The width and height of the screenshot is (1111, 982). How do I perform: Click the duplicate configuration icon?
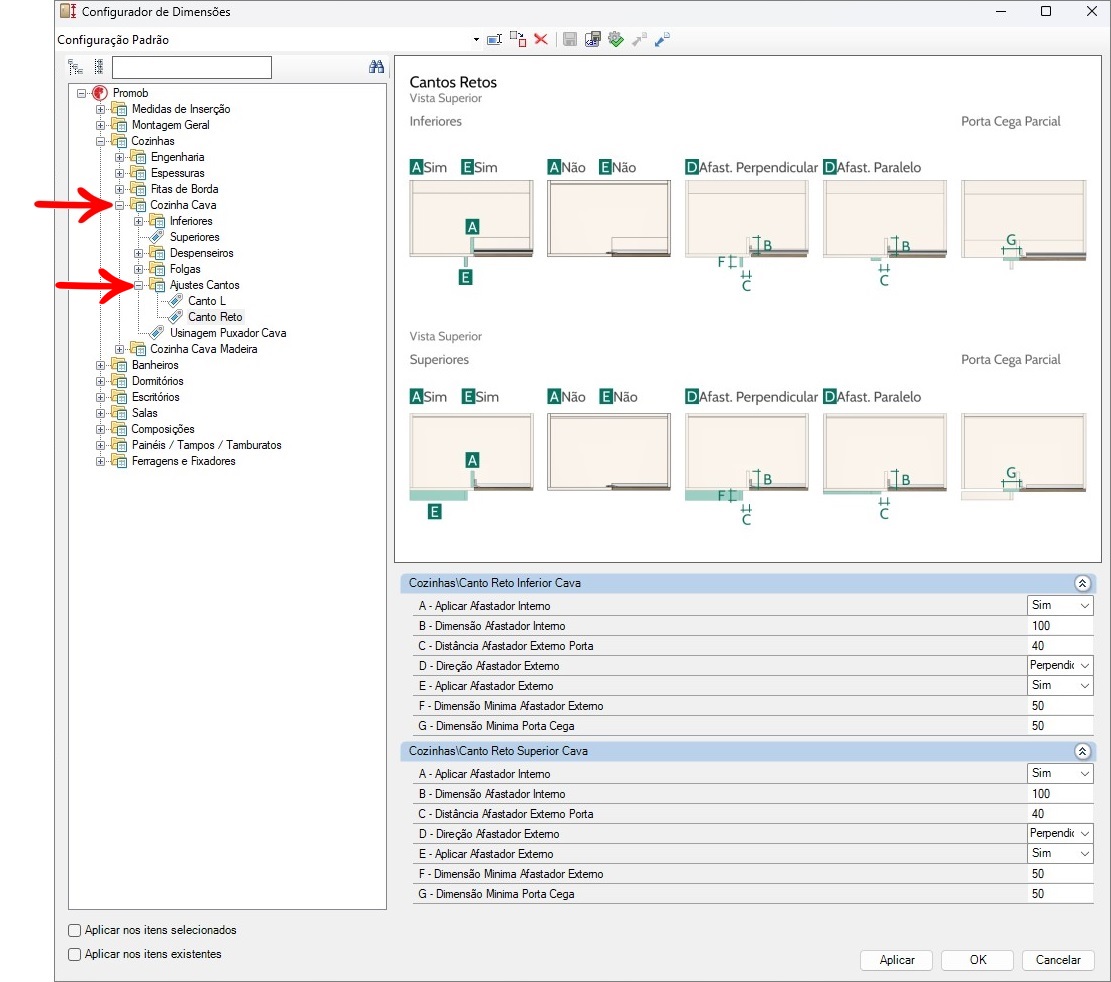(x=517, y=39)
